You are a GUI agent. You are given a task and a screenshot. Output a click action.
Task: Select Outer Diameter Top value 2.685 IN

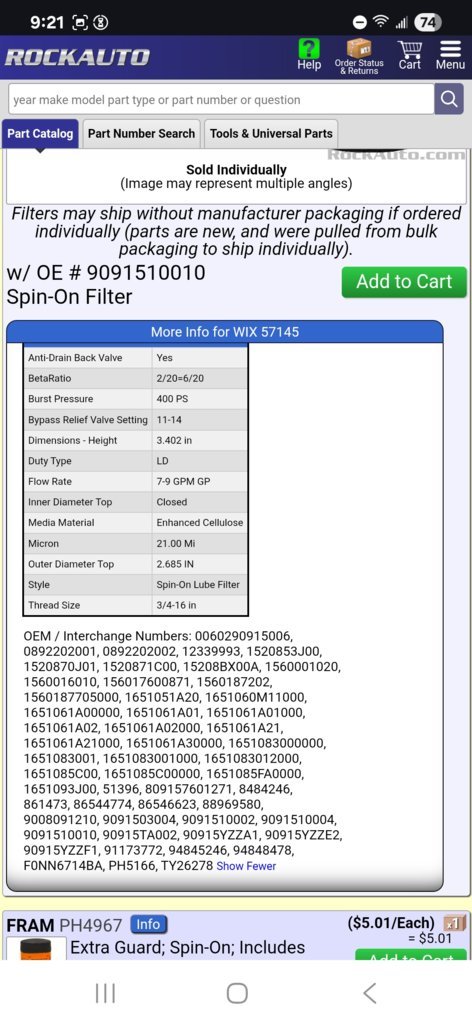(x=175, y=564)
